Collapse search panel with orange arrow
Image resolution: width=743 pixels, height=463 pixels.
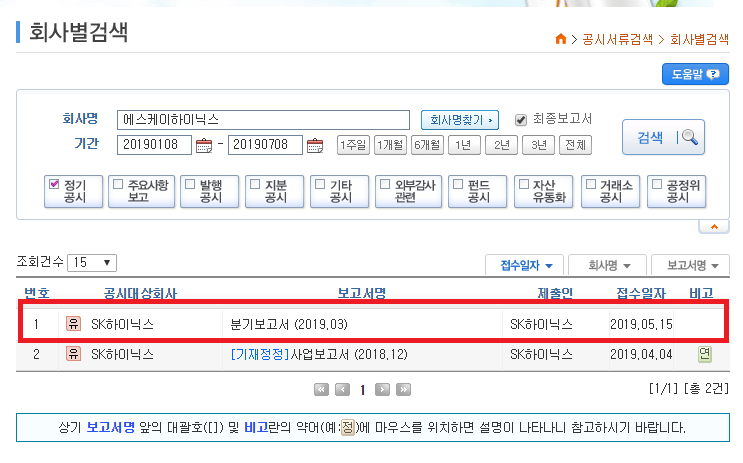click(x=714, y=227)
